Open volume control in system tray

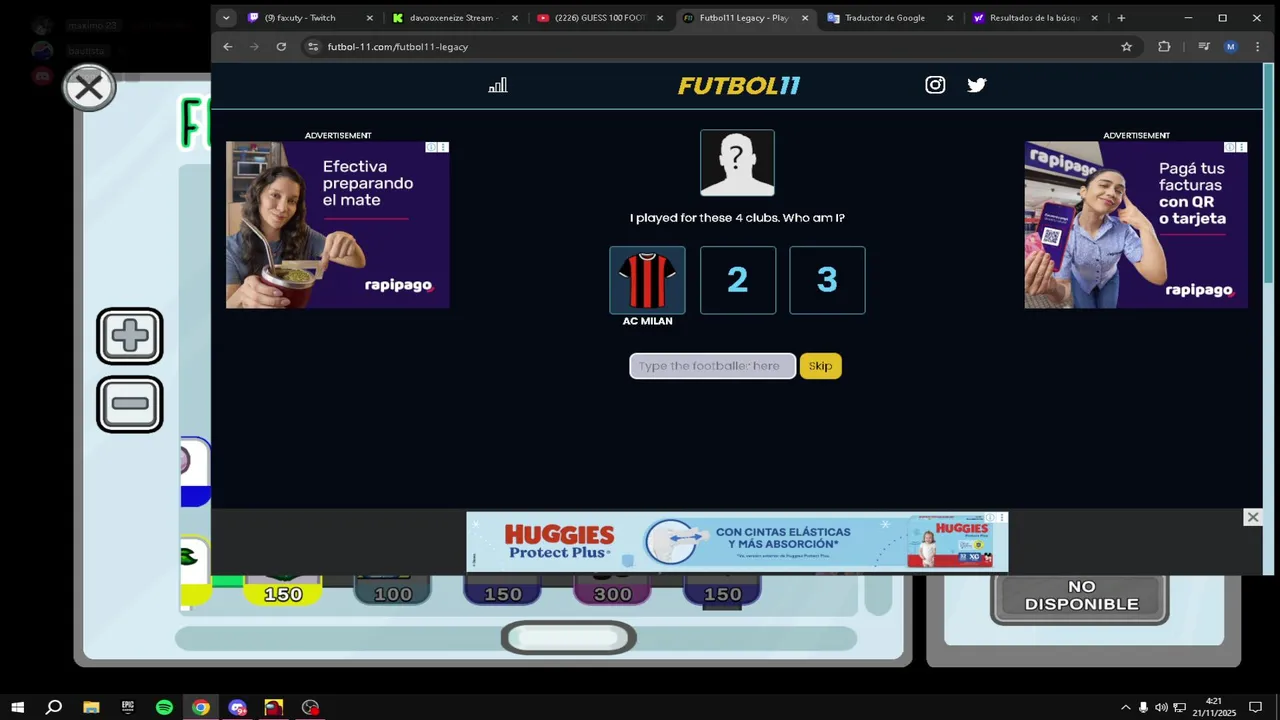(1161, 708)
